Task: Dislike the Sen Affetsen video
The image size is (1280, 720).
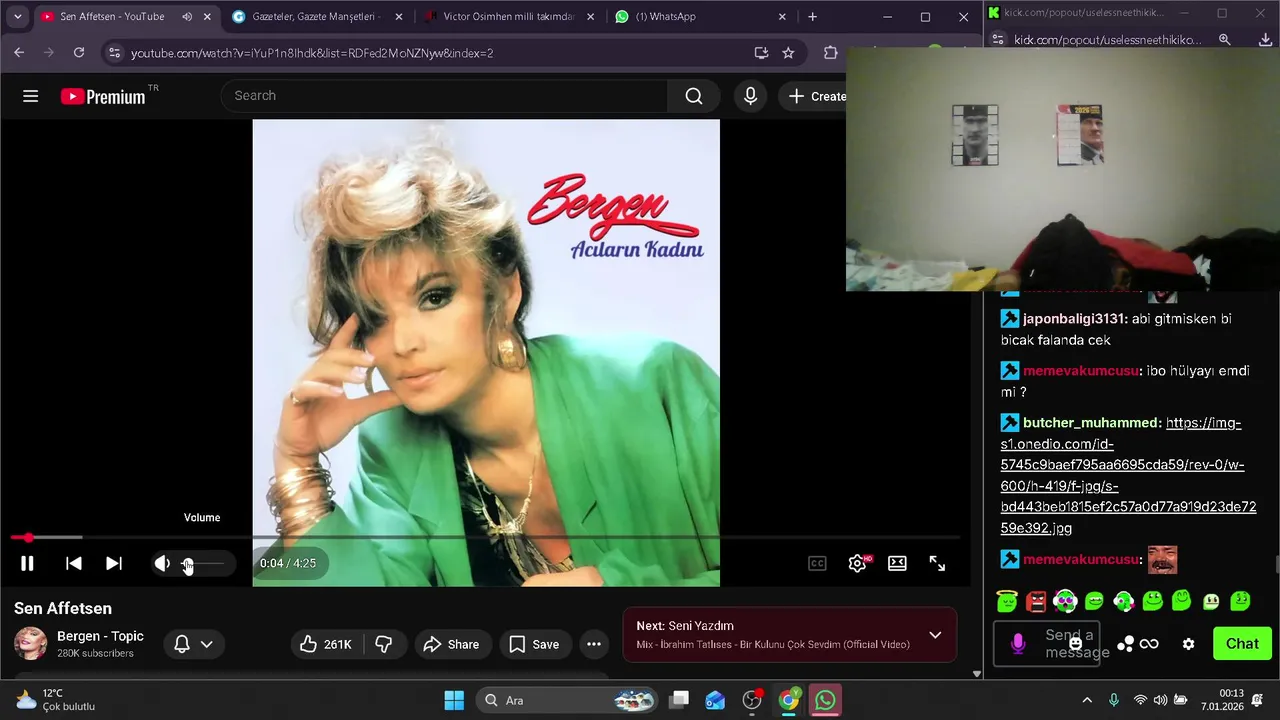Action: click(383, 645)
